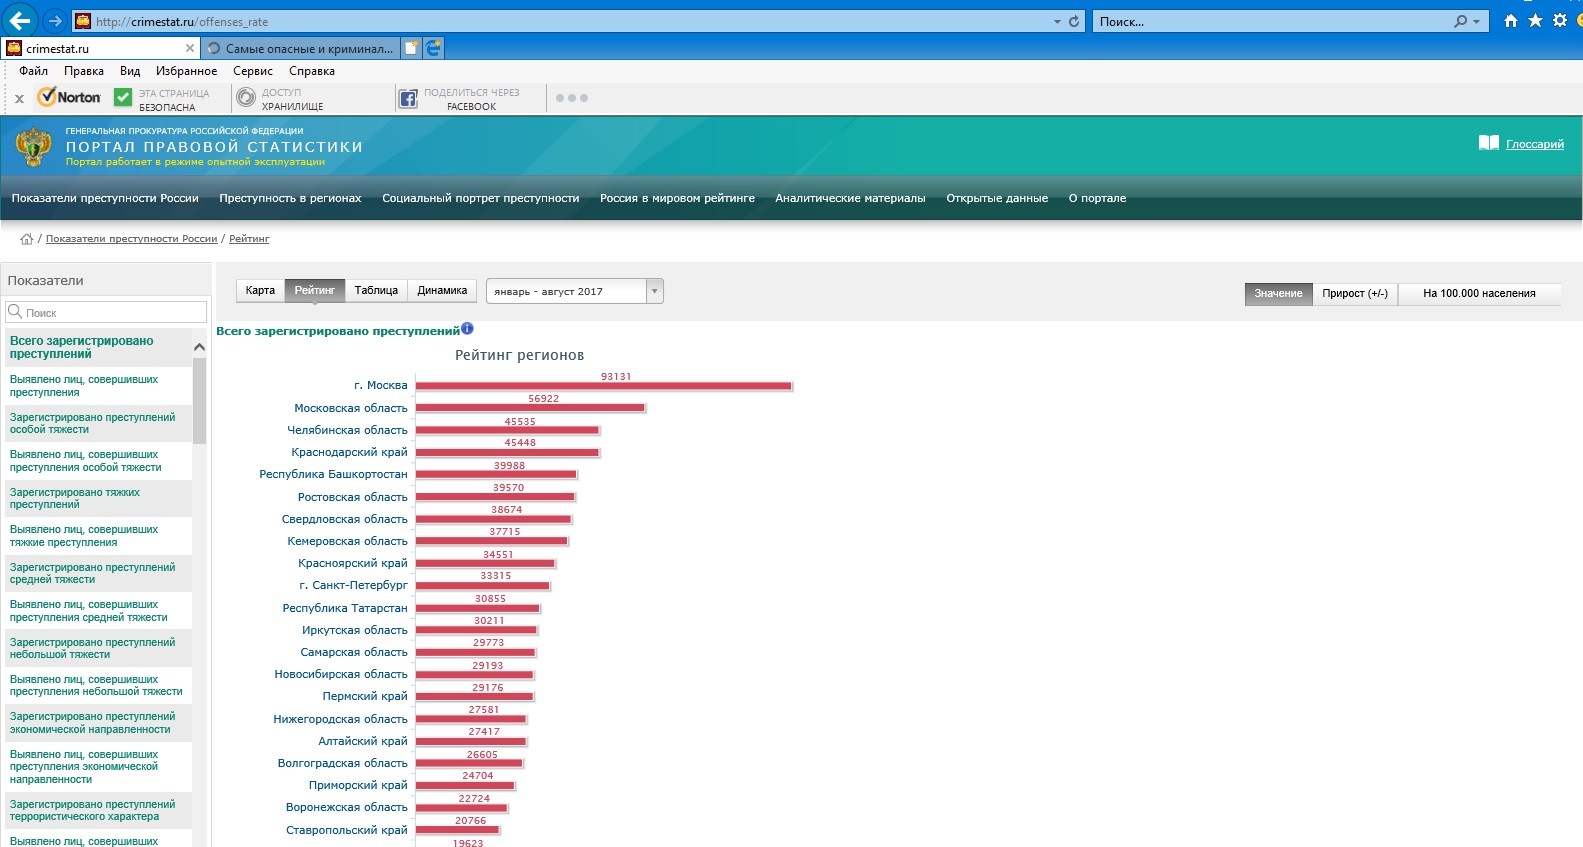The height and width of the screenshot is (847, 1583).
Task: Go back with the browser back arrow
Action: [20, 20]
